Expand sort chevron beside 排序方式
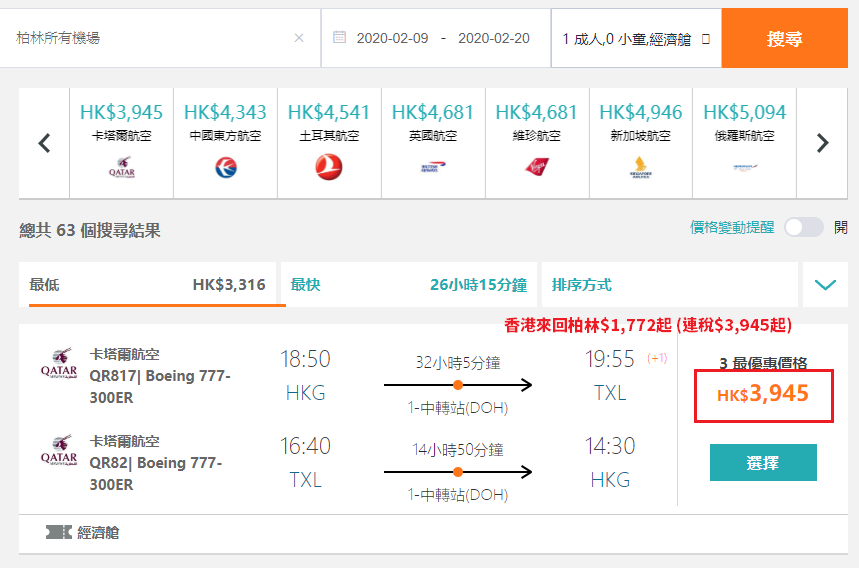Image resolution: width=859 pixels, height=568 pixels. (x=825, y=284)
